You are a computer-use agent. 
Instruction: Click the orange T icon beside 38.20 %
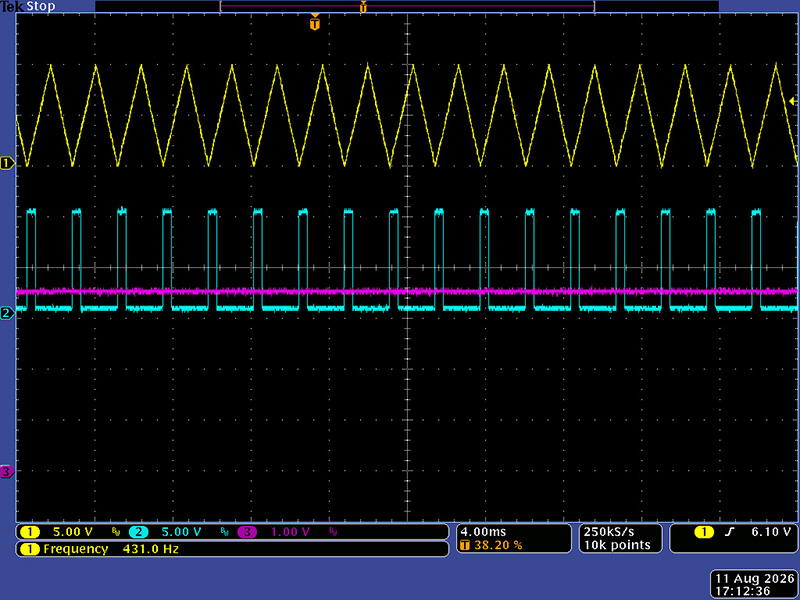click(x=464, y=545)
